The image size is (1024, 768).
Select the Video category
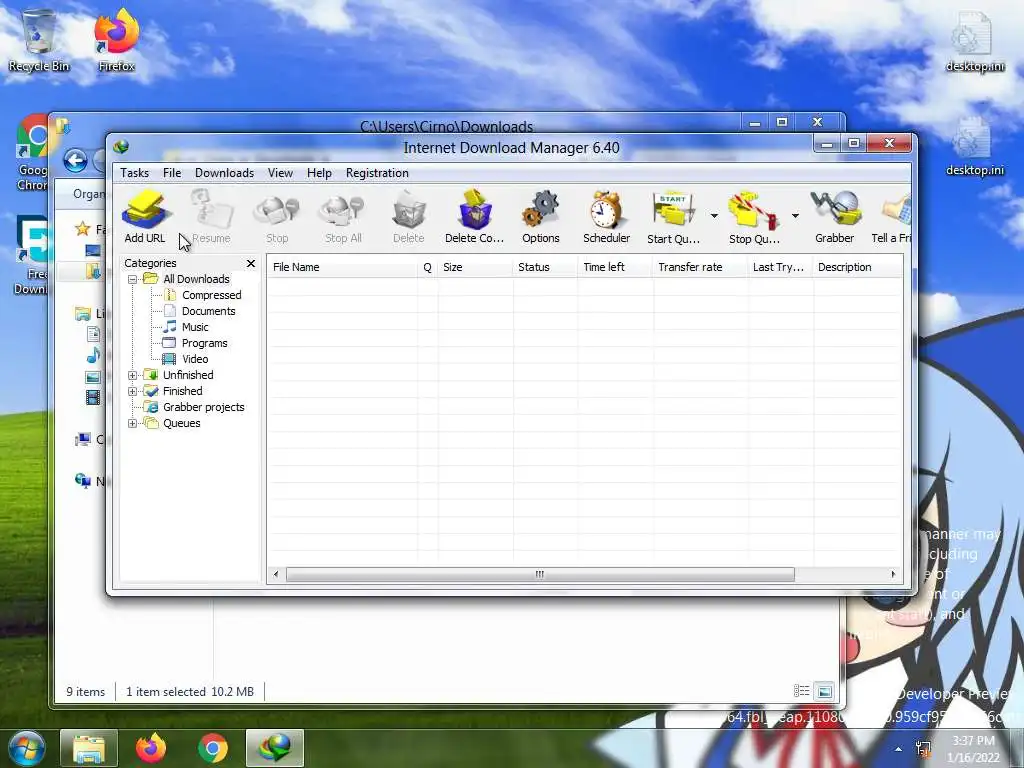[195, 359]
